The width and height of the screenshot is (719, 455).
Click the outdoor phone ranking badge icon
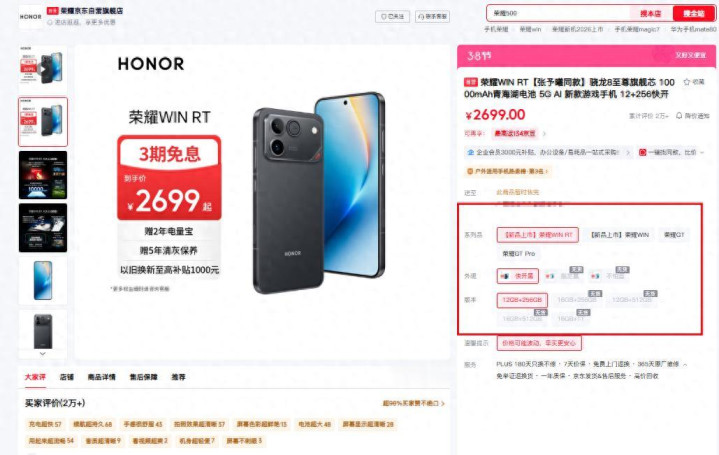pos(470,171)
